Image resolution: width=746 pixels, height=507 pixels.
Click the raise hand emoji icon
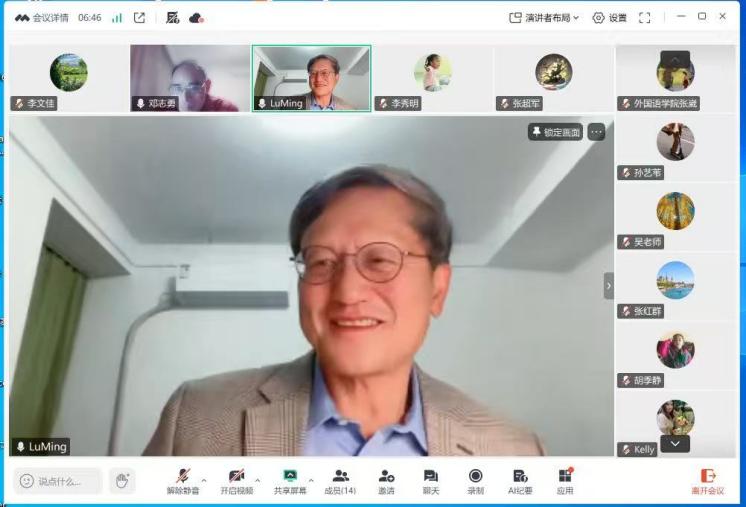[x=121, y=481]
